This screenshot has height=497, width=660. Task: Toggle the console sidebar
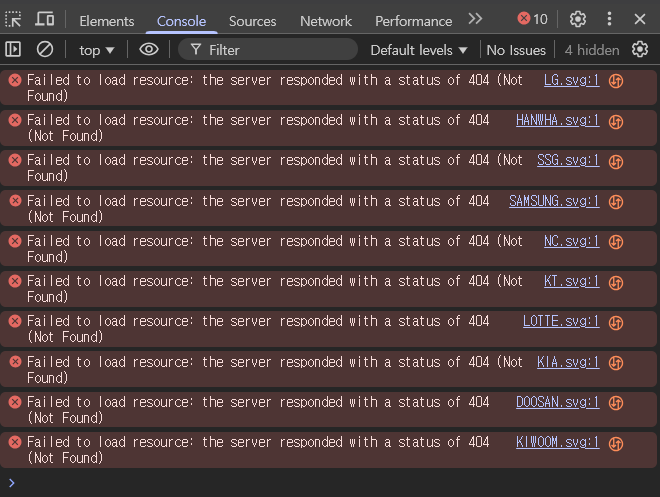click(x=13, y=49)
